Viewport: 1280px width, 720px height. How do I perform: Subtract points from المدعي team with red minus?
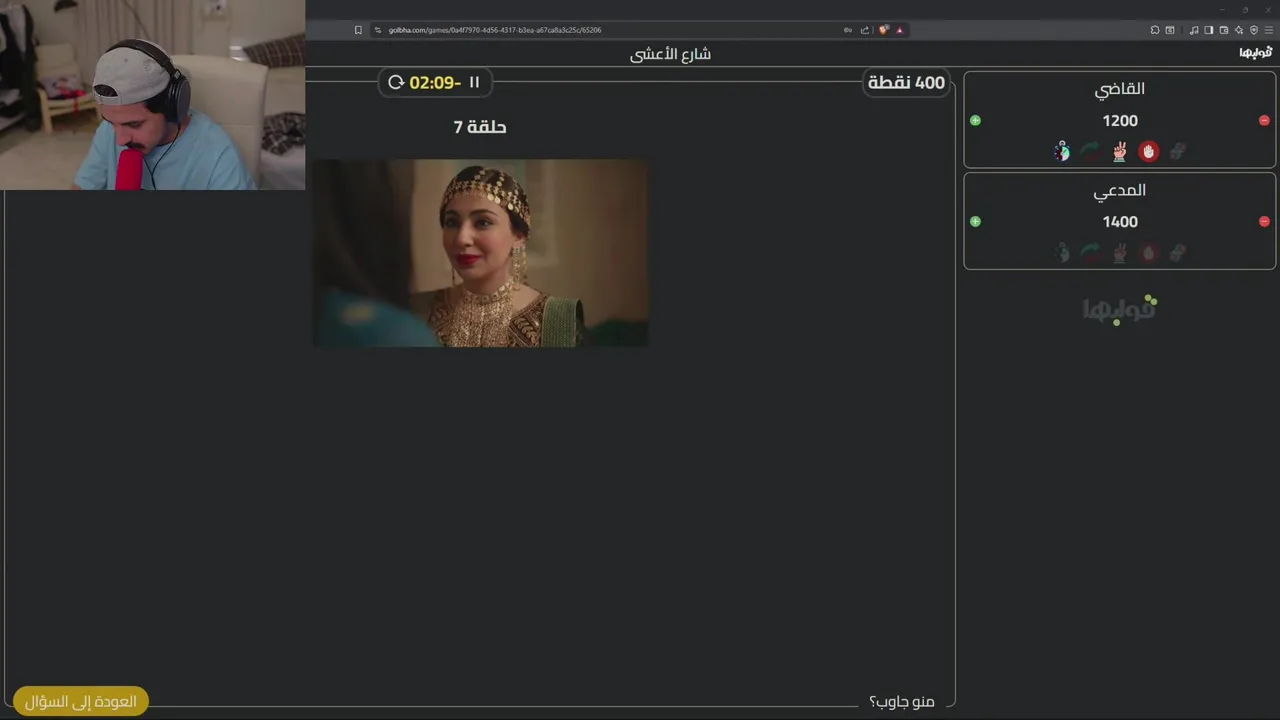click(x=1264, y=222)
